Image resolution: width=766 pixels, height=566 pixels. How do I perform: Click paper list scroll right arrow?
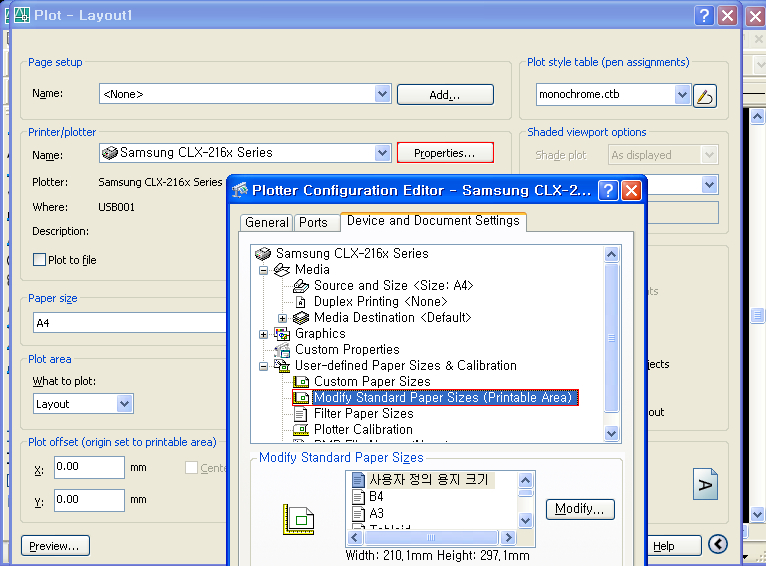[508, 538]
